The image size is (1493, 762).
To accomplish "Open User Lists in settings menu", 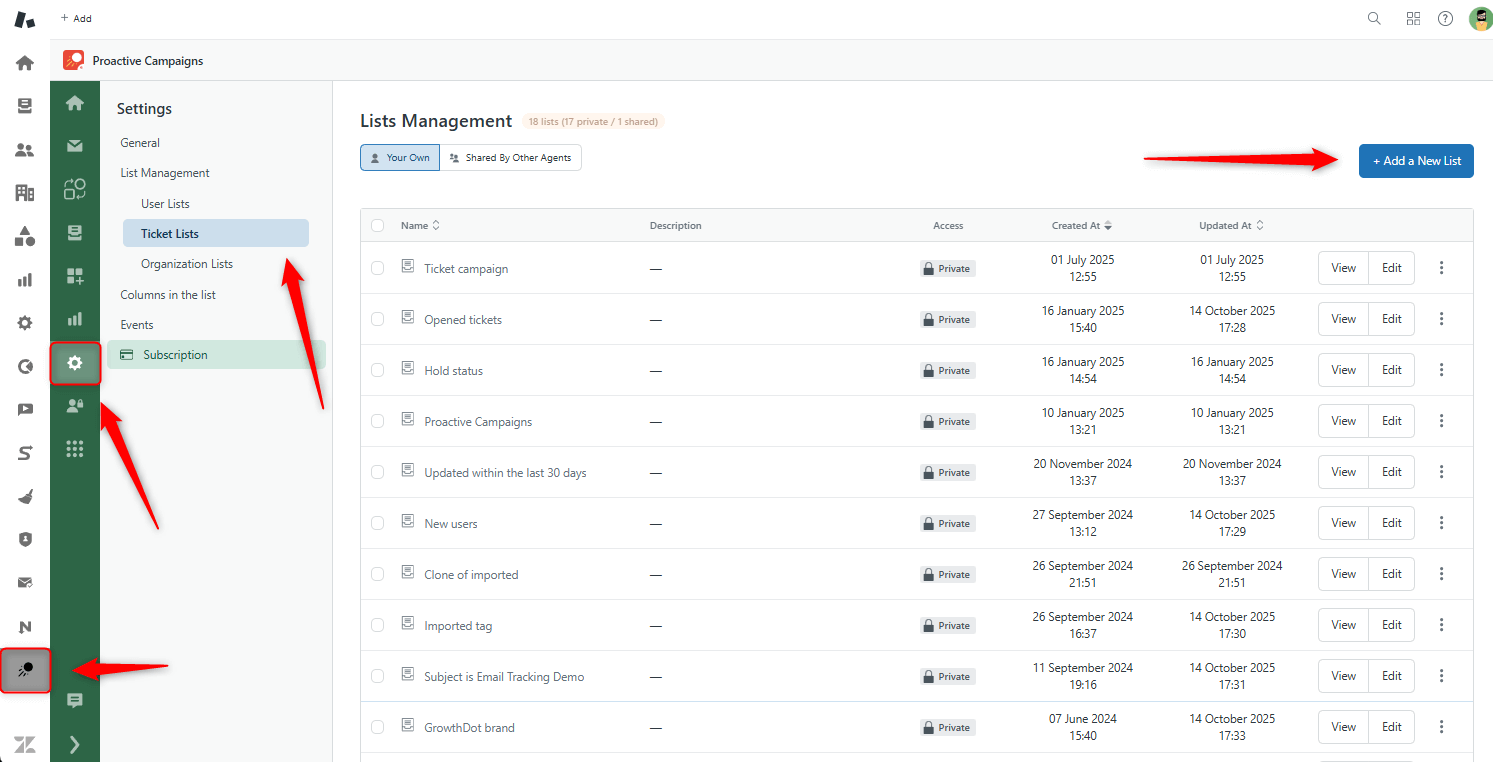I will tap(165, 204).
